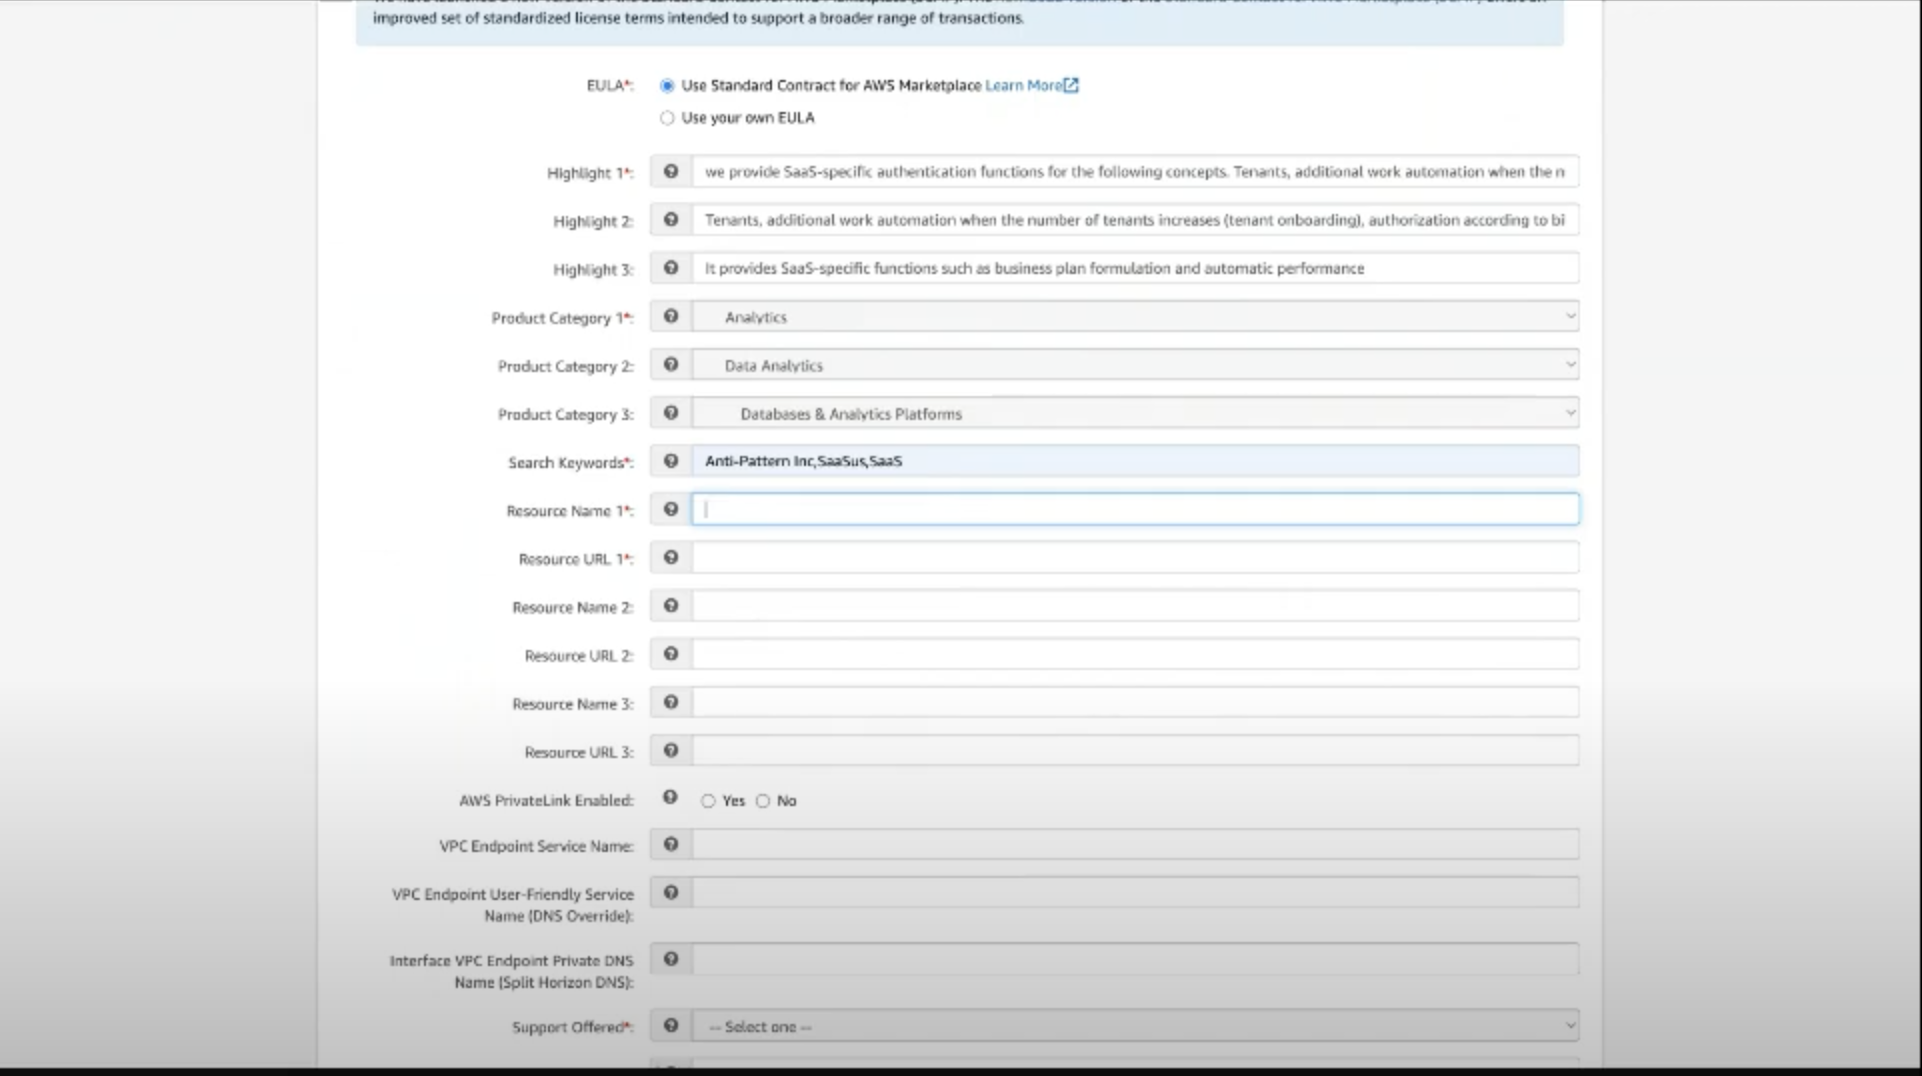This screenshot has height=1076, width=1922.
Task: Click help icon beside Support Offered
Action: [671, 1025]
